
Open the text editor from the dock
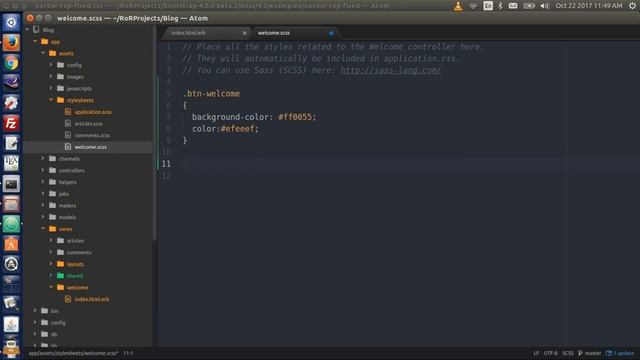pos(11,143)
